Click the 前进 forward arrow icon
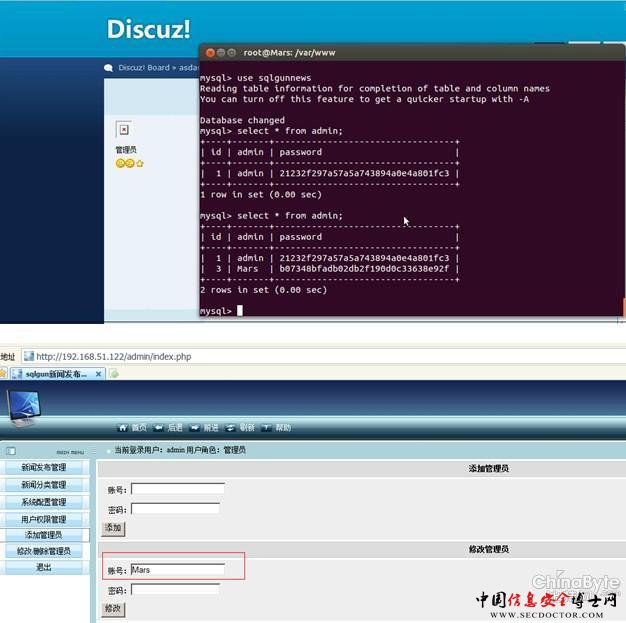Image resolution: width=626 pixels, height=623 pixels. tap(194, 428)
